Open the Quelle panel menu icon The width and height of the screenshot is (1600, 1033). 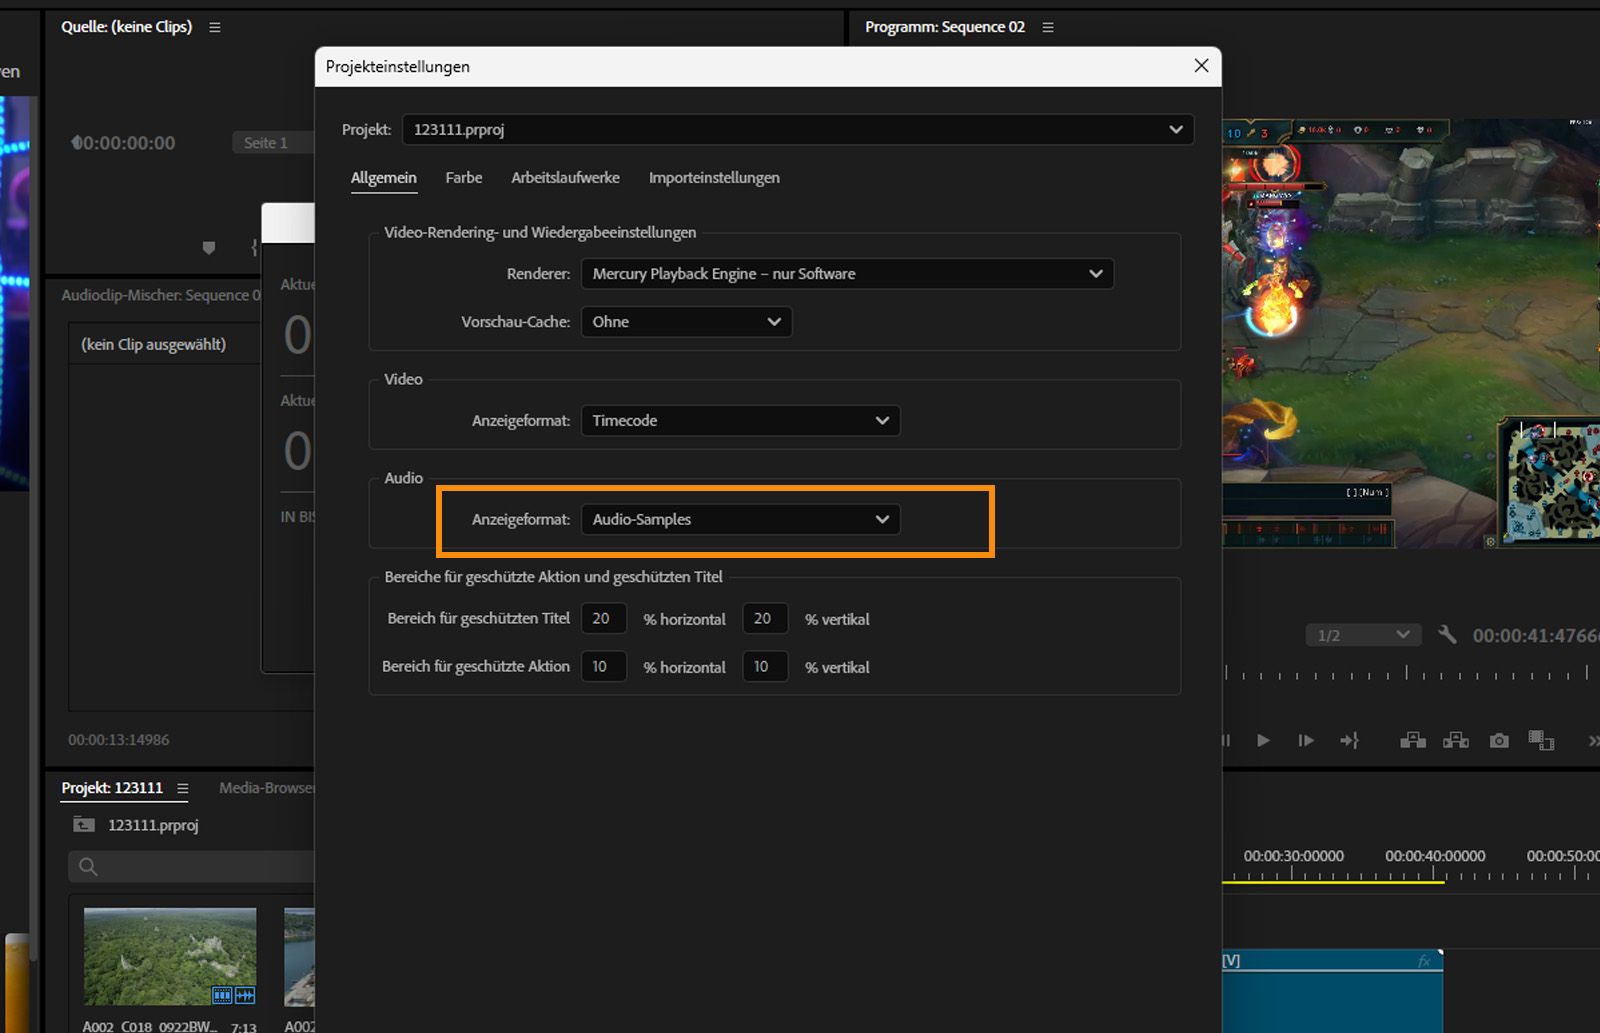point(214,27)
